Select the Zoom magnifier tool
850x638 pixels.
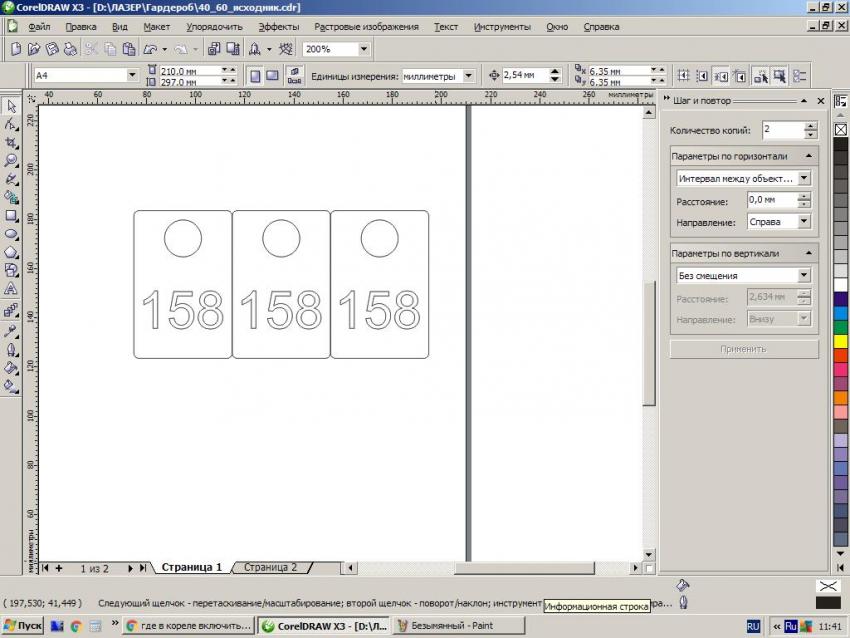tap(12, 160)
